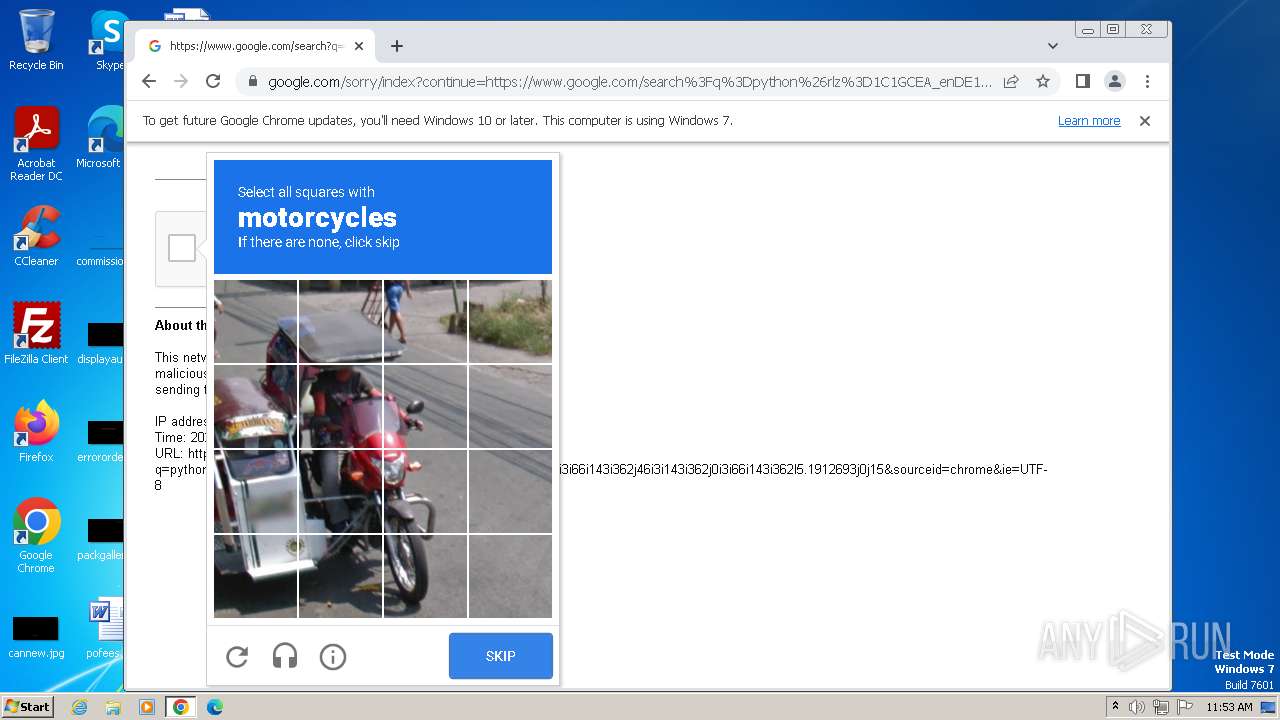Open Chrome three-dot menu

click(1147, 81)
